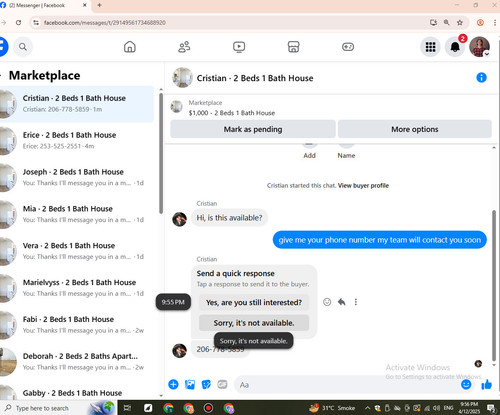The height and width of the screenshot is (415, 500).
Task: Open more actions plus icon in composer
Action: (x=173, y=385)
